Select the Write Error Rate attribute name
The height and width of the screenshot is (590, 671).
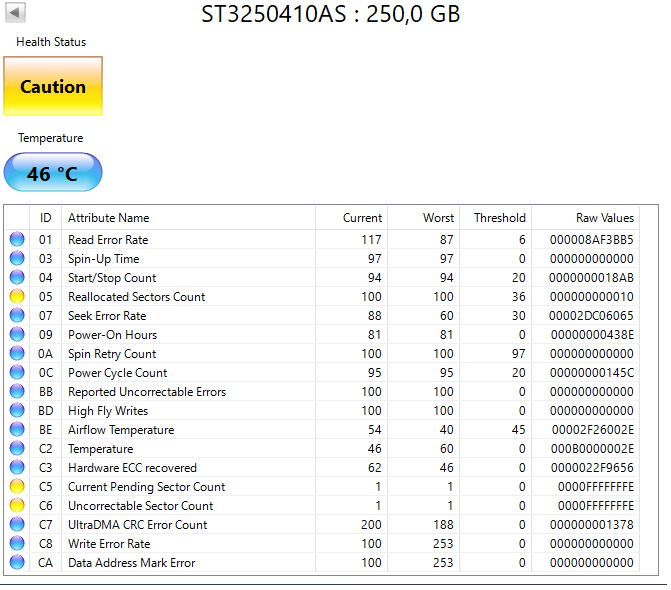[109, 544]
